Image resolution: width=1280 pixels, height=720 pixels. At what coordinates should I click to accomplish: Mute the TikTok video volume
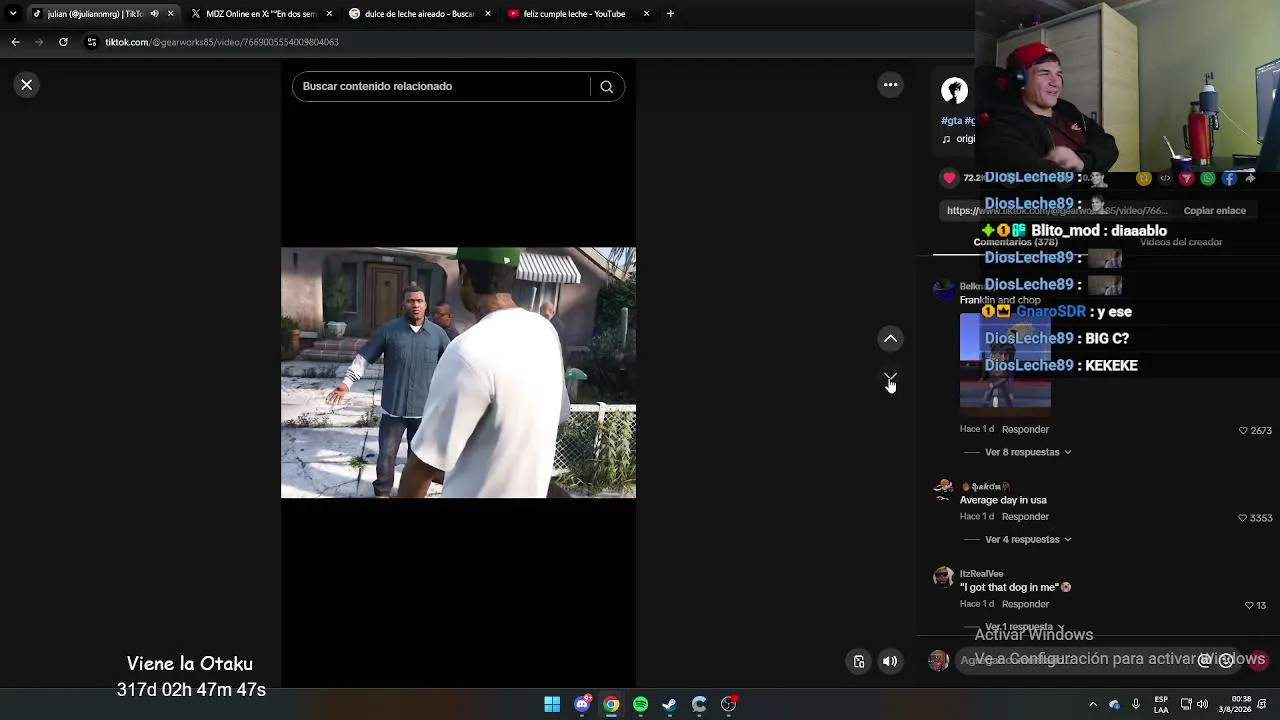click(x=890, y=661)
